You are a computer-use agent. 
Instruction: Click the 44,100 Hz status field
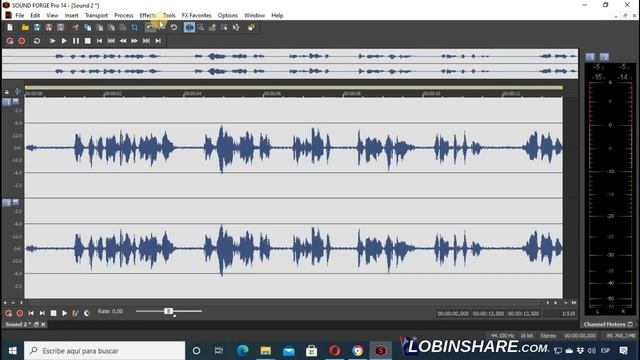502,336
